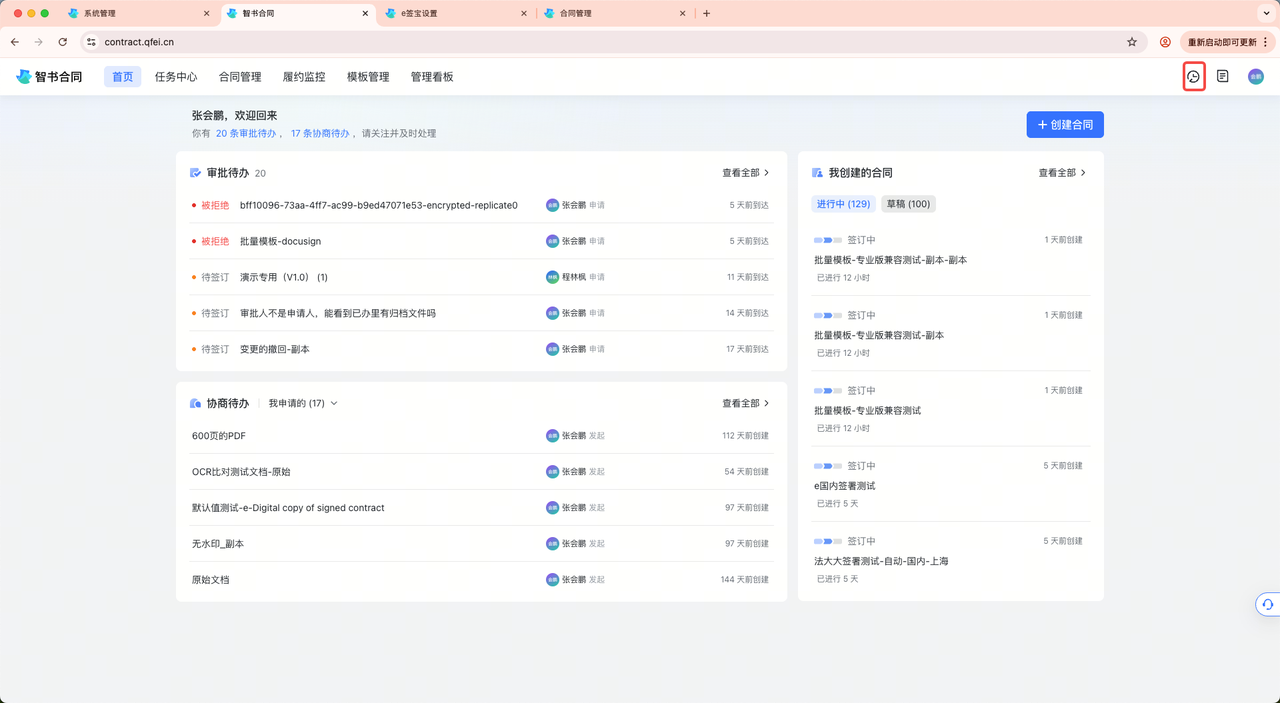The width and height of the screenshot is (1280, 703).
Task: Open the history/recent activity icon
Action: pyautogui.click(x=1193, y=77)
